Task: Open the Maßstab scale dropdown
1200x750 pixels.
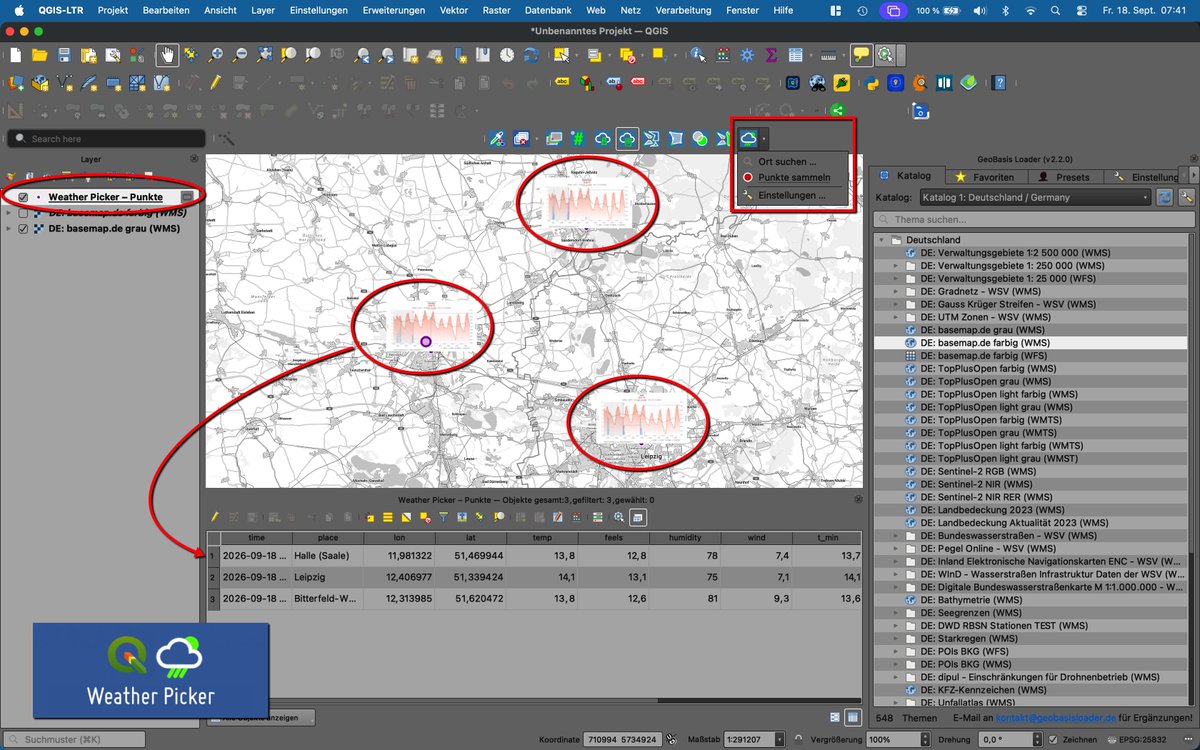Action: coord(781,739)
